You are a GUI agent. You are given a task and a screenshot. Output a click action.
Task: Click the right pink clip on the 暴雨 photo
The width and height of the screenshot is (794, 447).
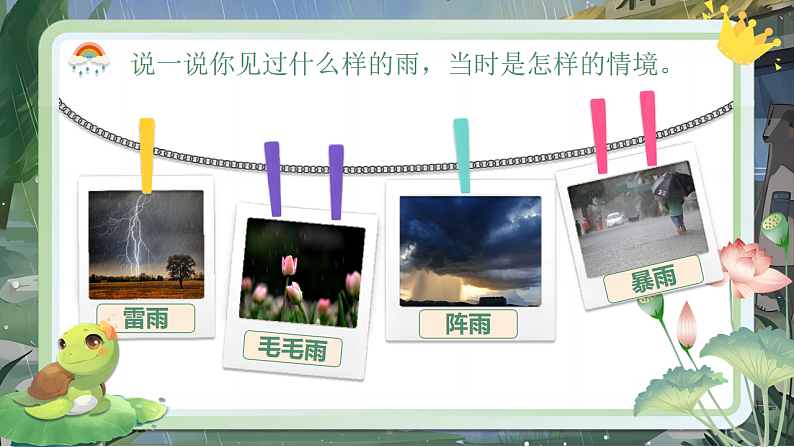point(648,128)
